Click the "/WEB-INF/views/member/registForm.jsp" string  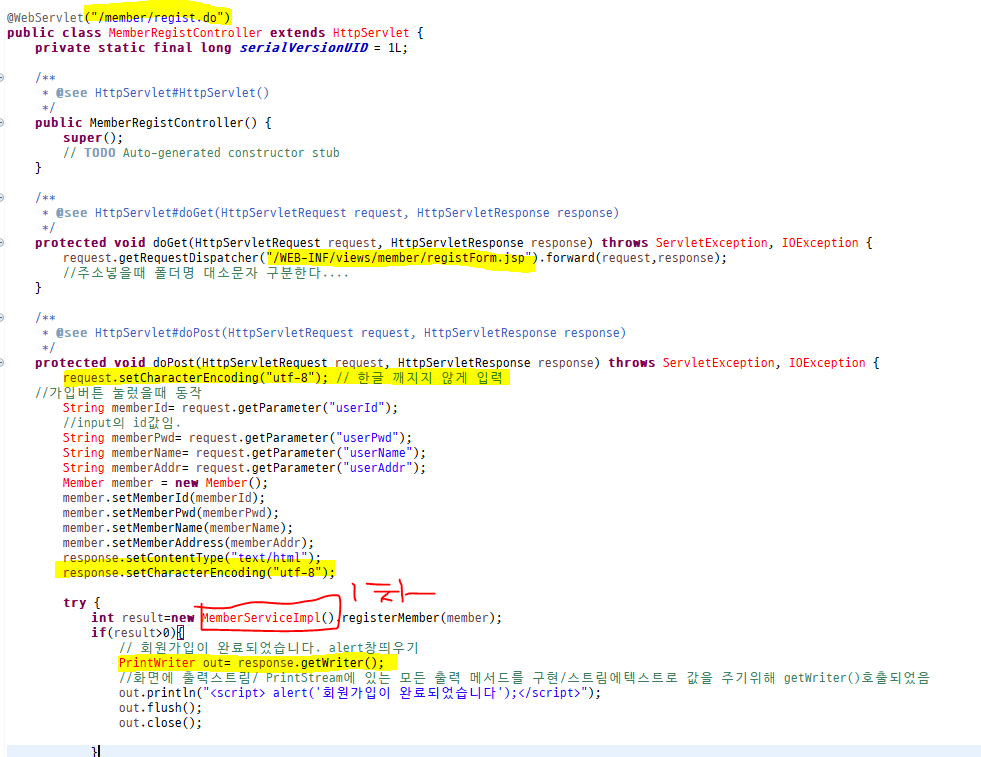click(399, 258)
